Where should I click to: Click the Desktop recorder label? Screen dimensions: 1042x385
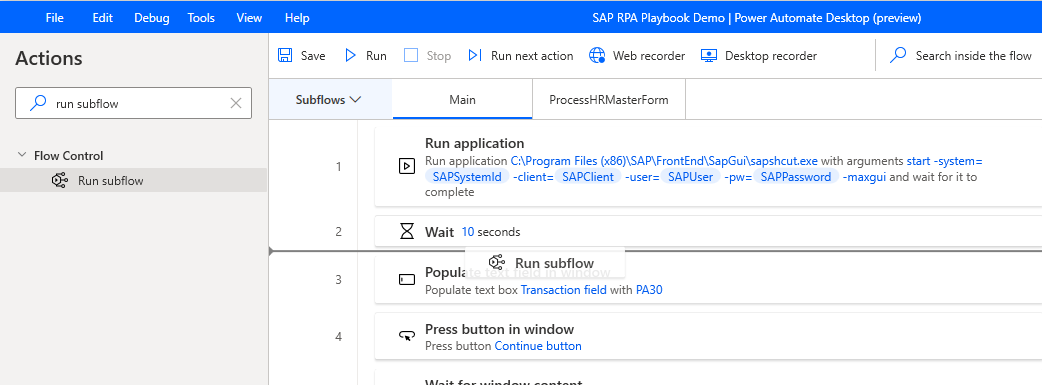(771, 56)
